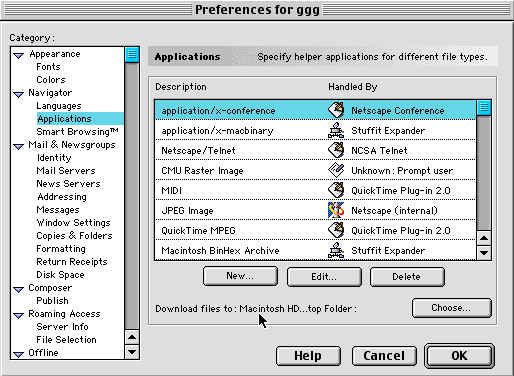
Task: Select the Messages category
Action: tap(58, 210)
